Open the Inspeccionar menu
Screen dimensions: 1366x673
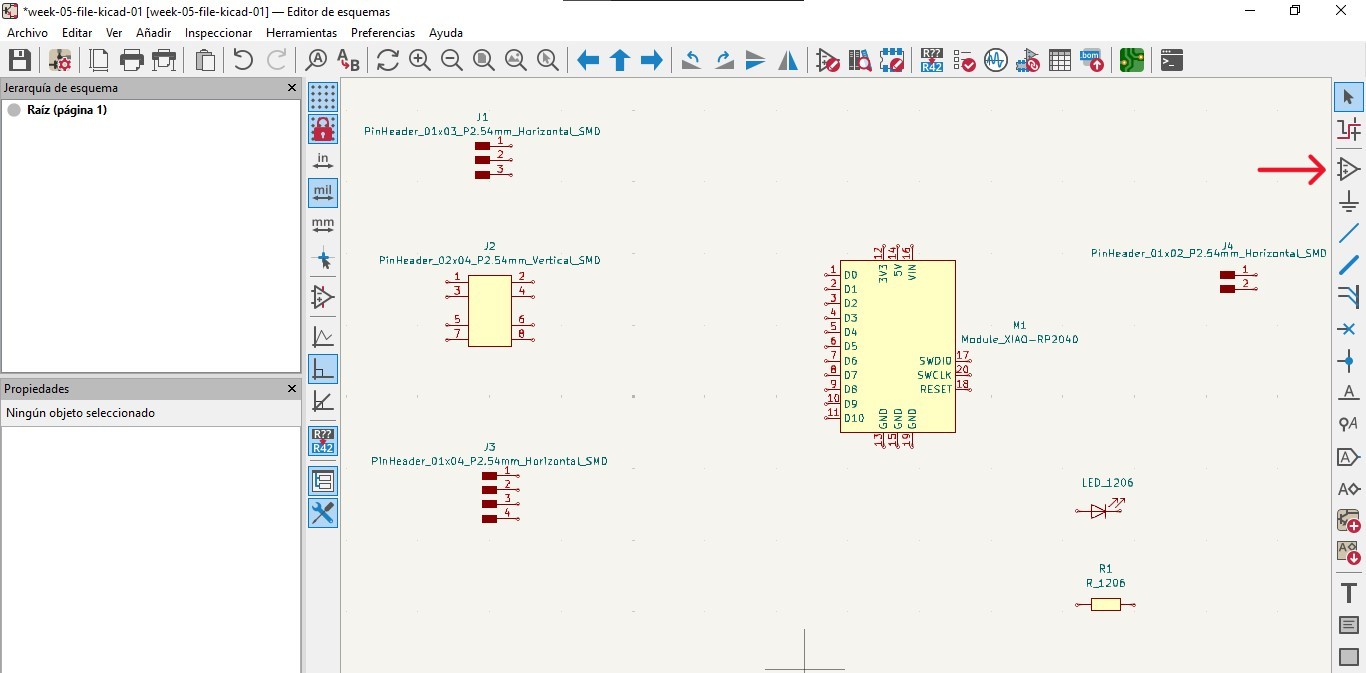(x=219, y=33)
